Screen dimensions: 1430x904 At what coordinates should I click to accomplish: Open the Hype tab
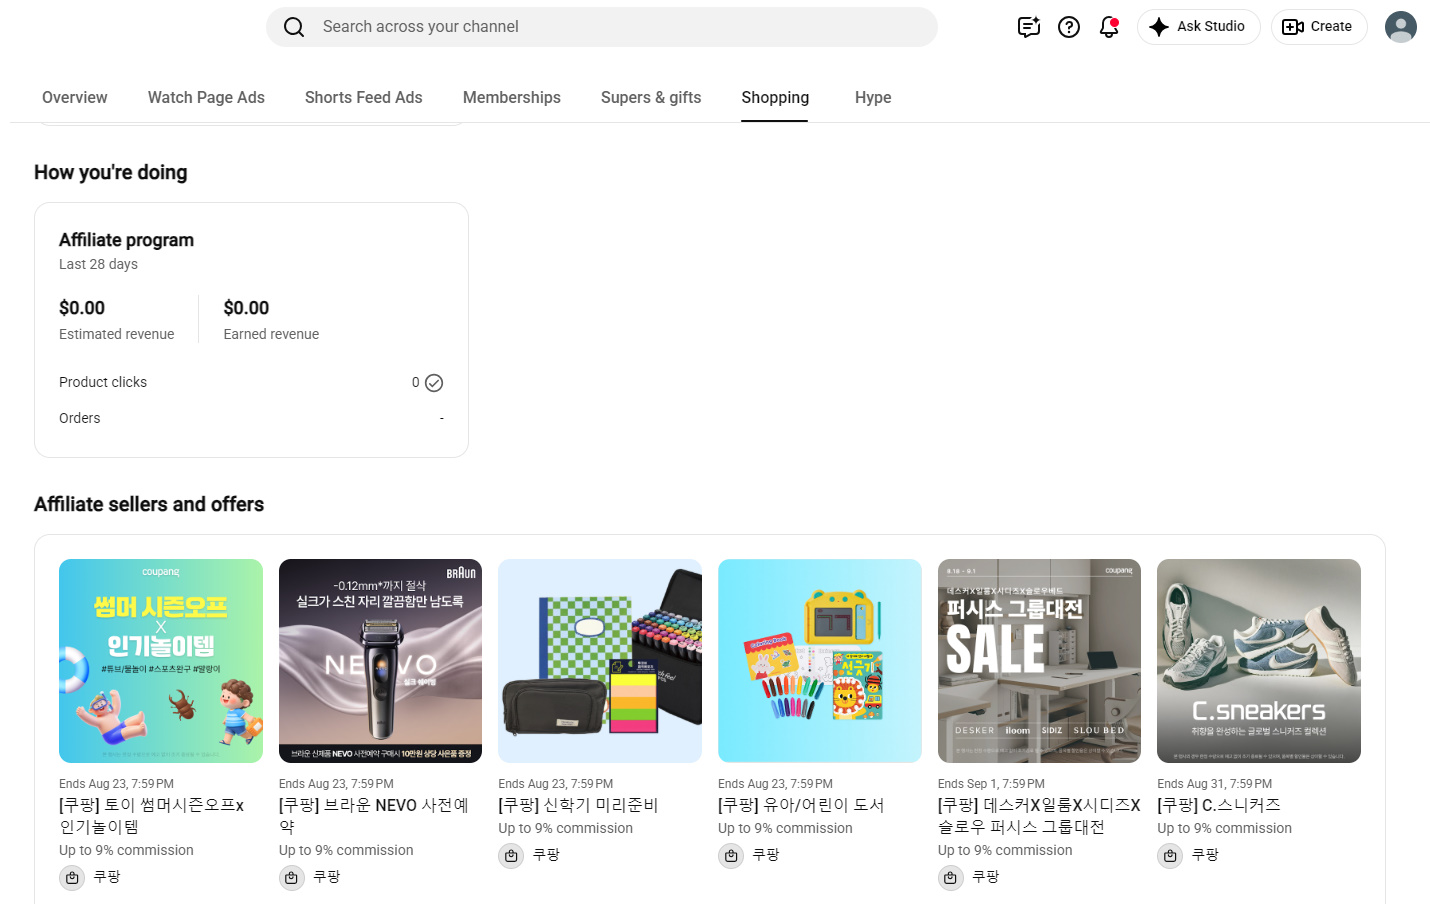(873, 97)
